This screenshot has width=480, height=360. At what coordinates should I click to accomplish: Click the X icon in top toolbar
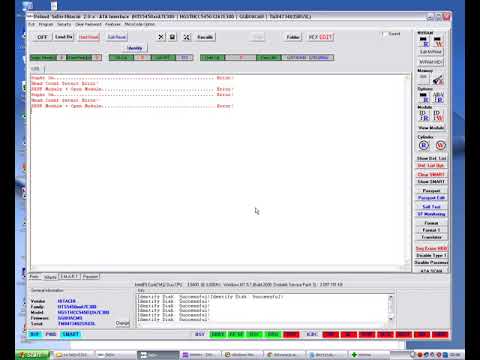click(x=161, y=37)
